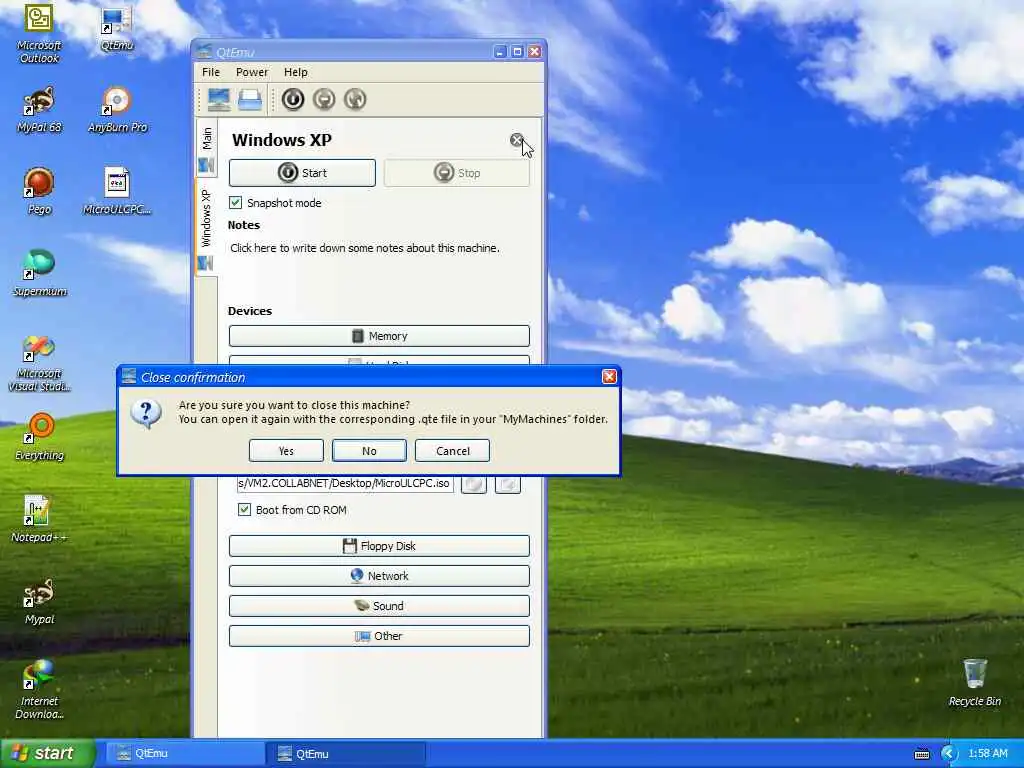Toggle Boot from CD ROM checkbox
The width and height of the screenshot is (1024, 768).
coord(244,510)
